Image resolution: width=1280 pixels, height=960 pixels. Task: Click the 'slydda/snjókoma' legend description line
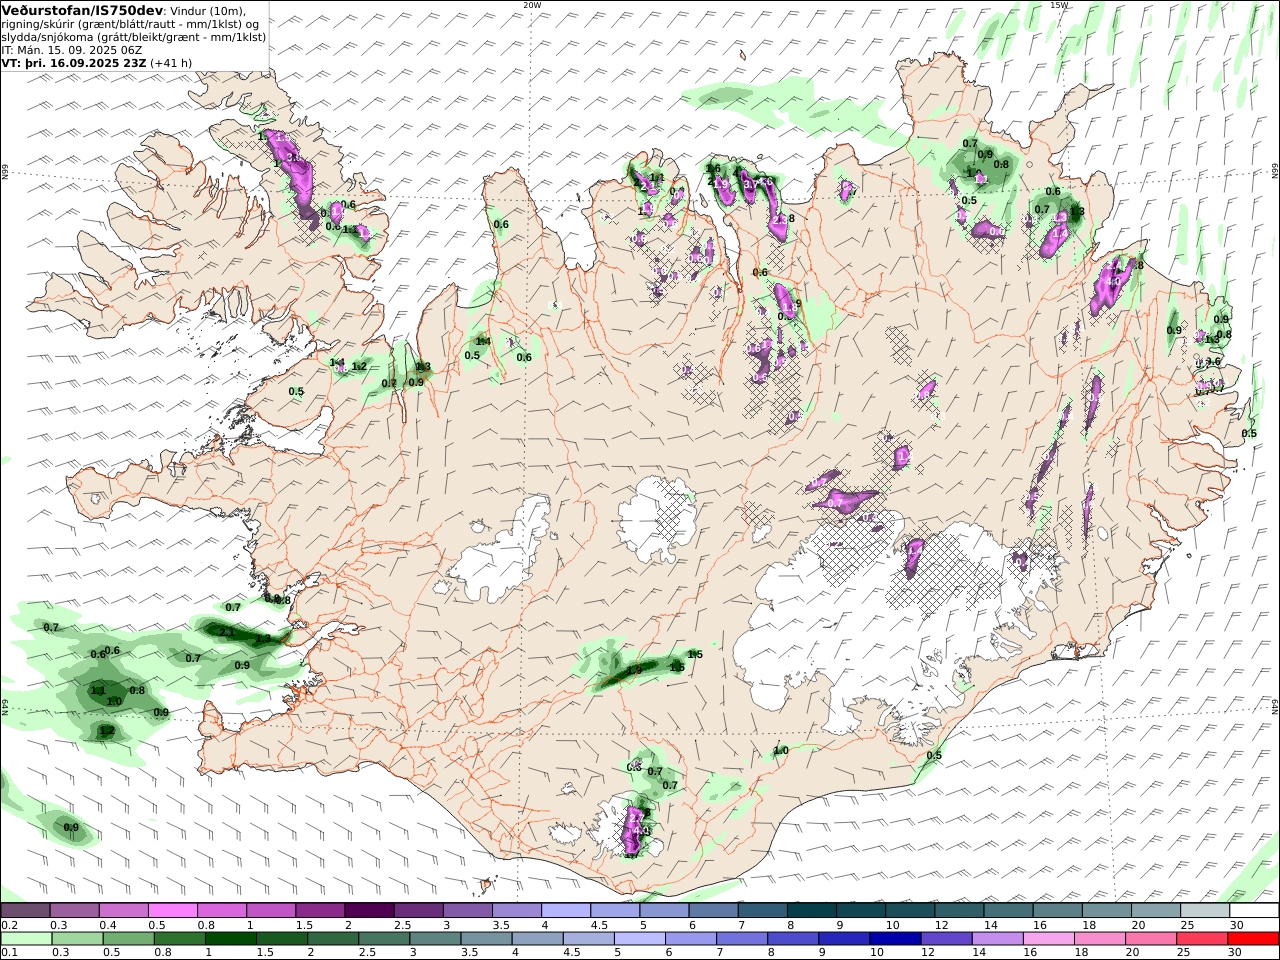click(133, 37)
